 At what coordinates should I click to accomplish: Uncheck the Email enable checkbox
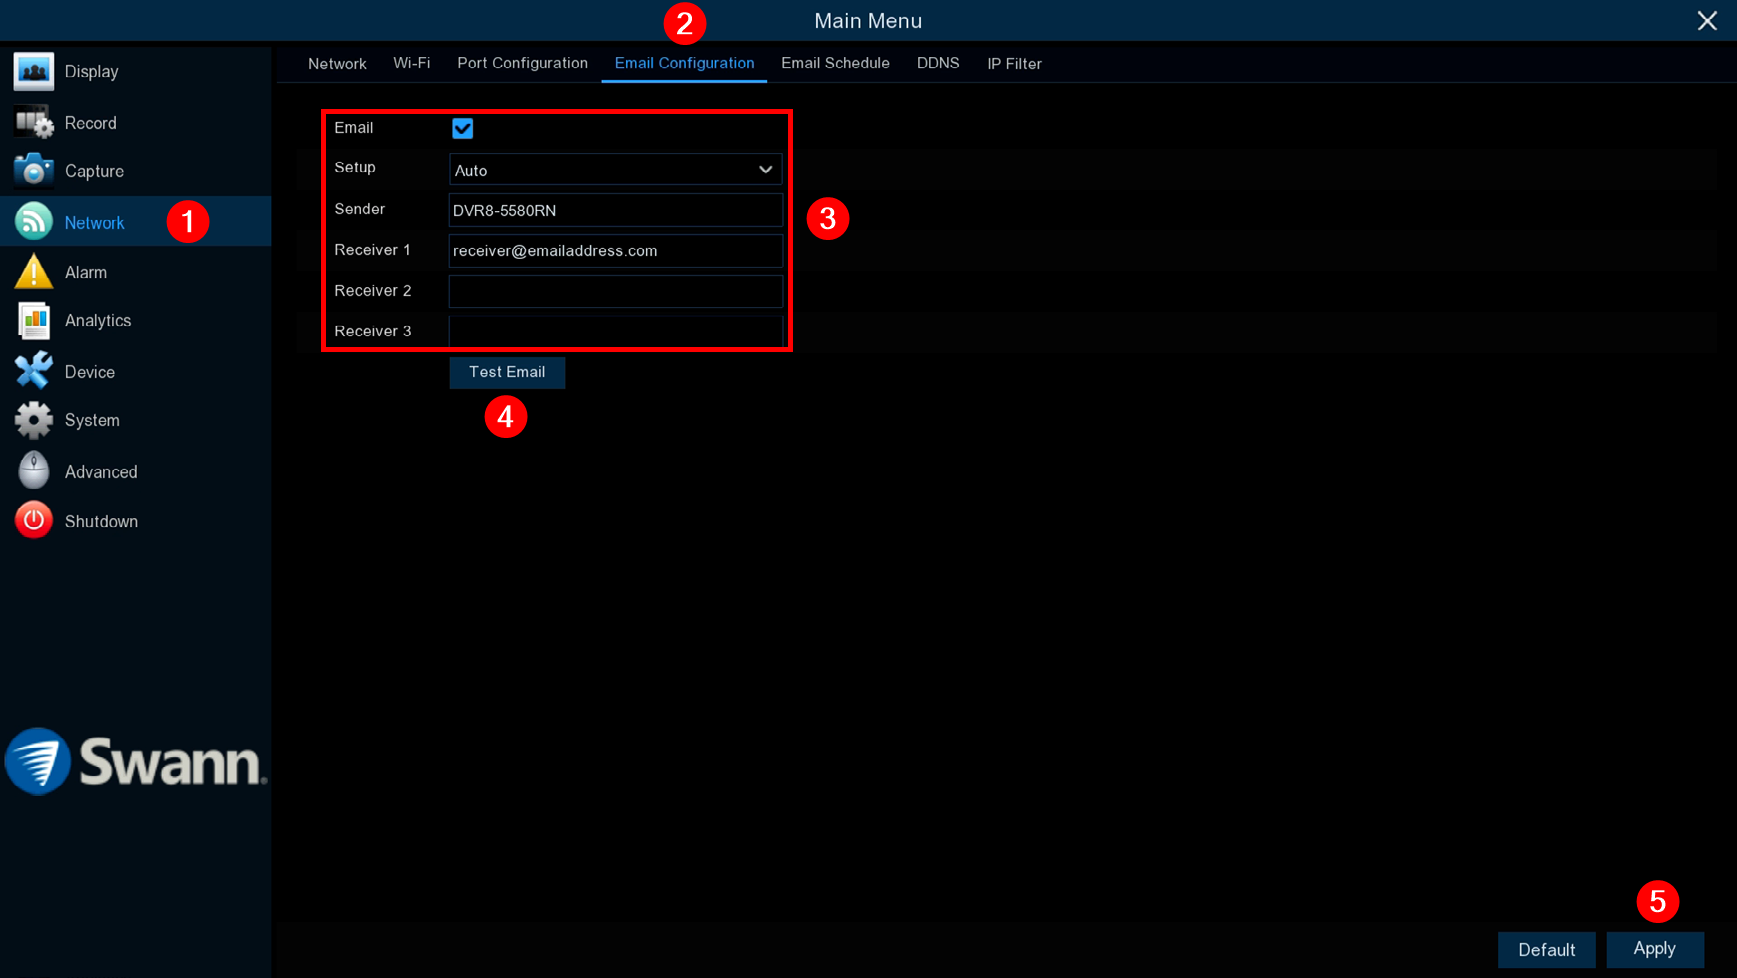462,128
